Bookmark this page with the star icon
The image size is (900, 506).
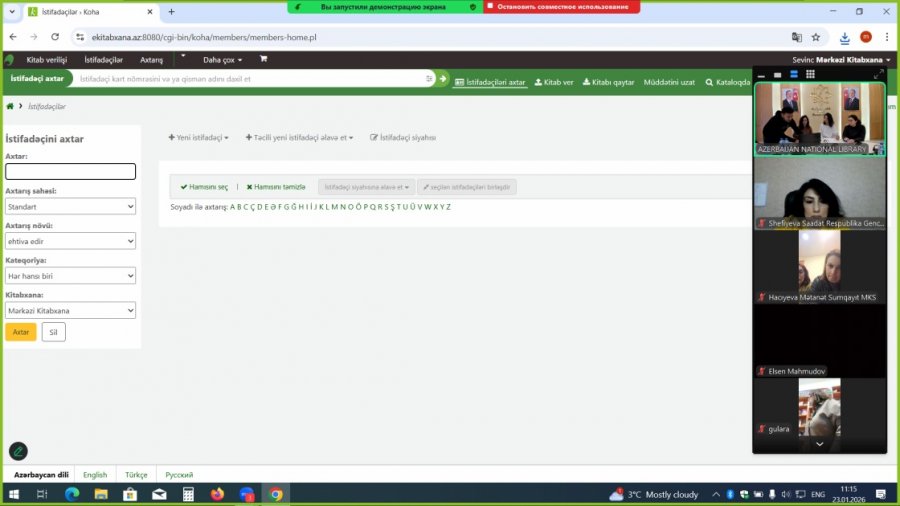coord(816,37)
